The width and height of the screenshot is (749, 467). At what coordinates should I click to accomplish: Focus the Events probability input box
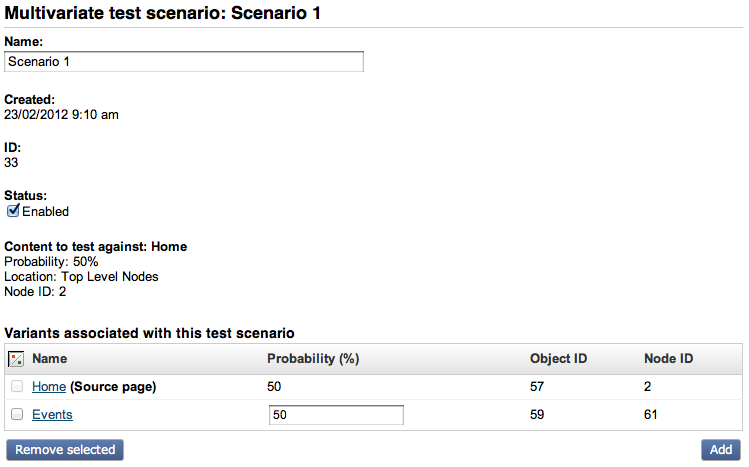[336, 415]
